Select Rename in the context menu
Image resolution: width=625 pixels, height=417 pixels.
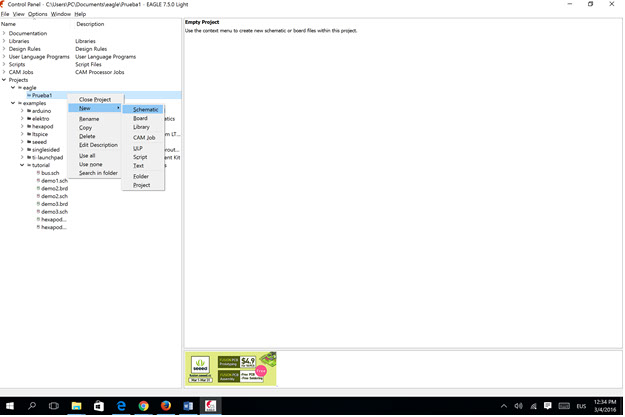pyautogui.click(x=95, y=119)
